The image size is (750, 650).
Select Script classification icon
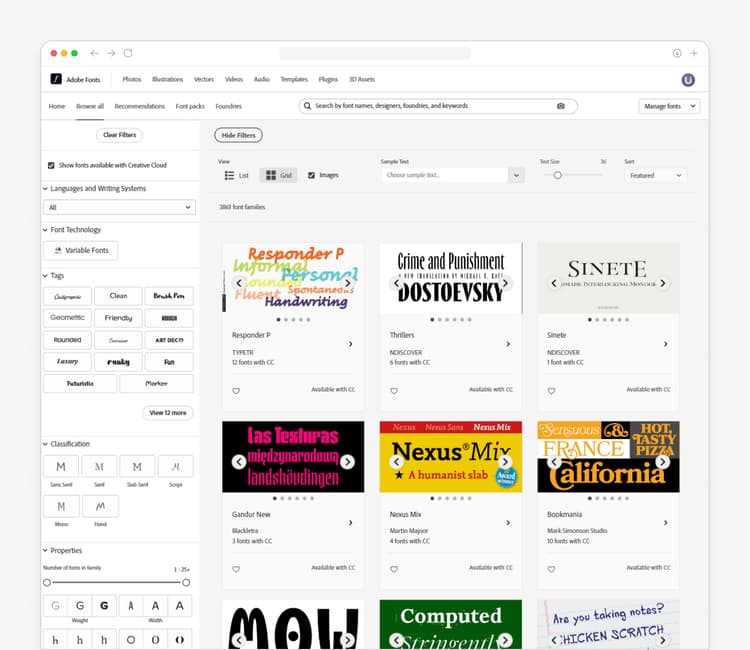coord(176,466)
